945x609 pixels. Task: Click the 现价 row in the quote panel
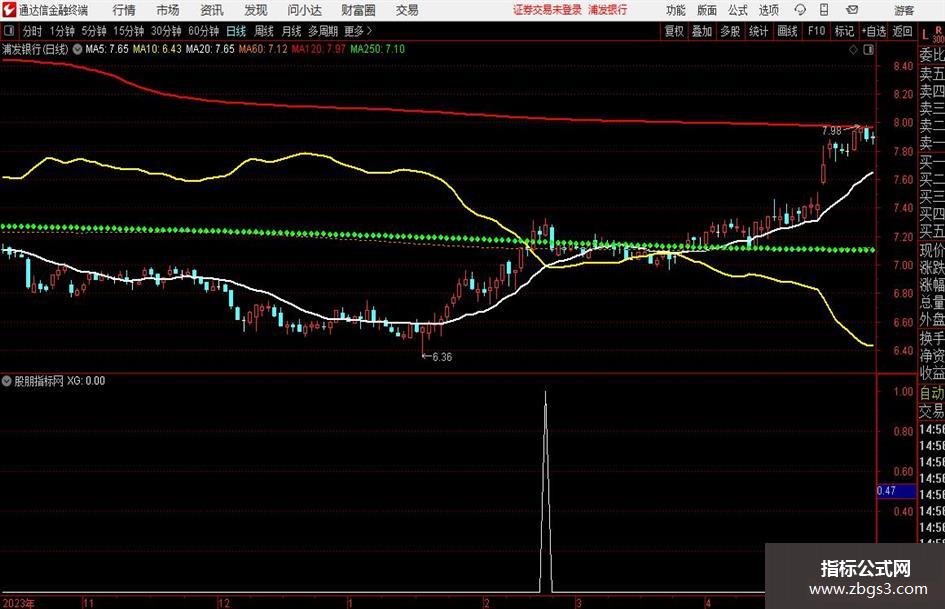(x=932, y=250)
